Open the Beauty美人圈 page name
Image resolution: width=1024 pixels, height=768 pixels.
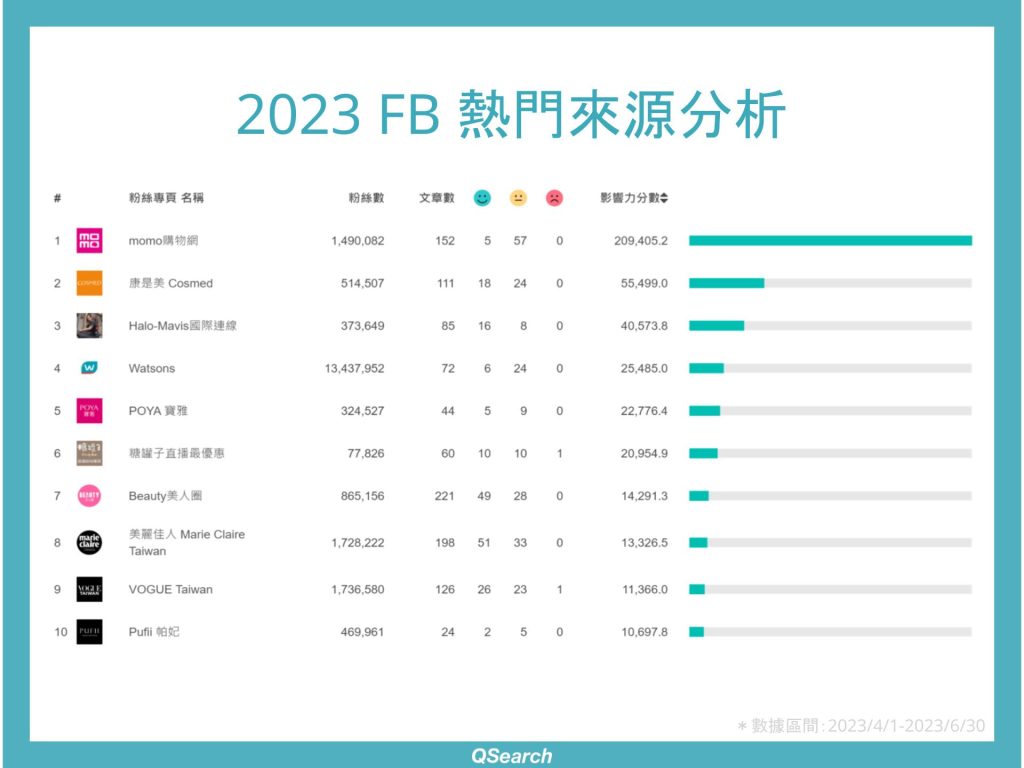(165, 496)
